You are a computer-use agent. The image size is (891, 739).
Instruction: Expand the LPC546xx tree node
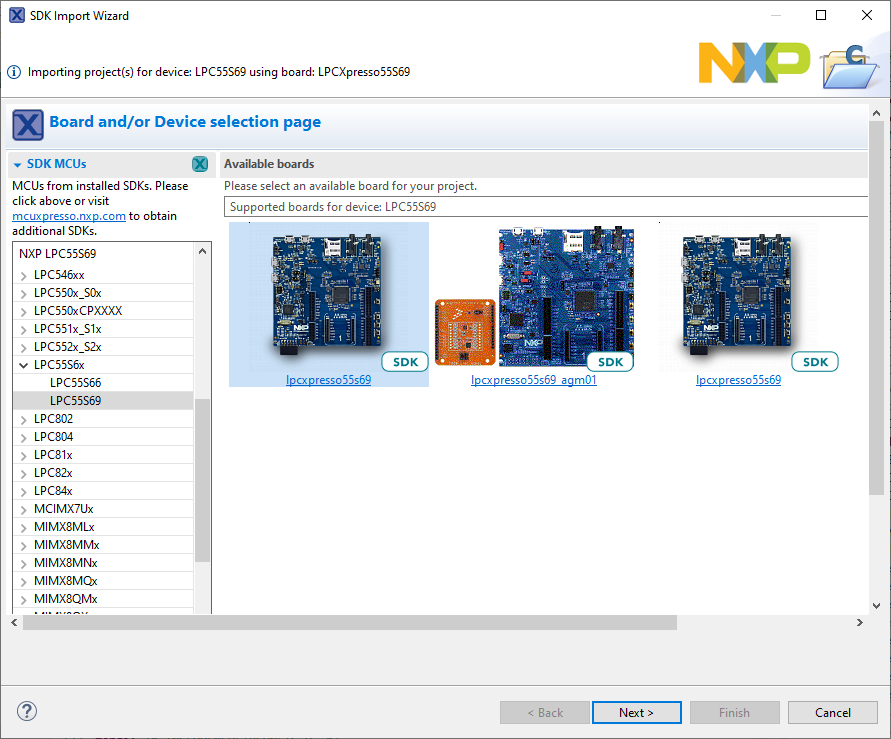point(22,274)
